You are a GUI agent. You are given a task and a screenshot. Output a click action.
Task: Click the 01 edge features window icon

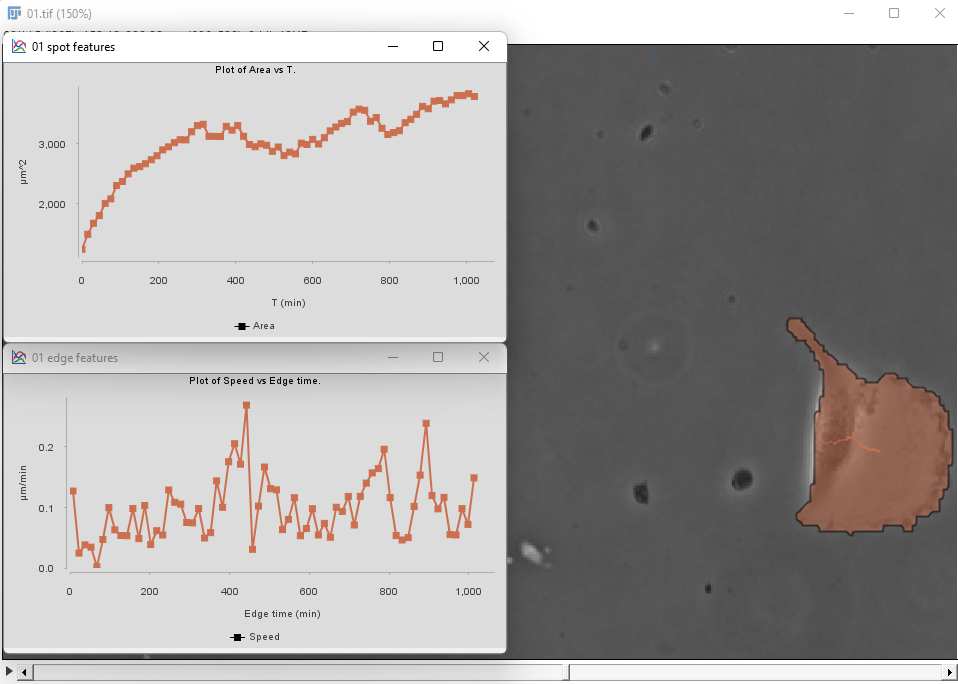[19, 358]
